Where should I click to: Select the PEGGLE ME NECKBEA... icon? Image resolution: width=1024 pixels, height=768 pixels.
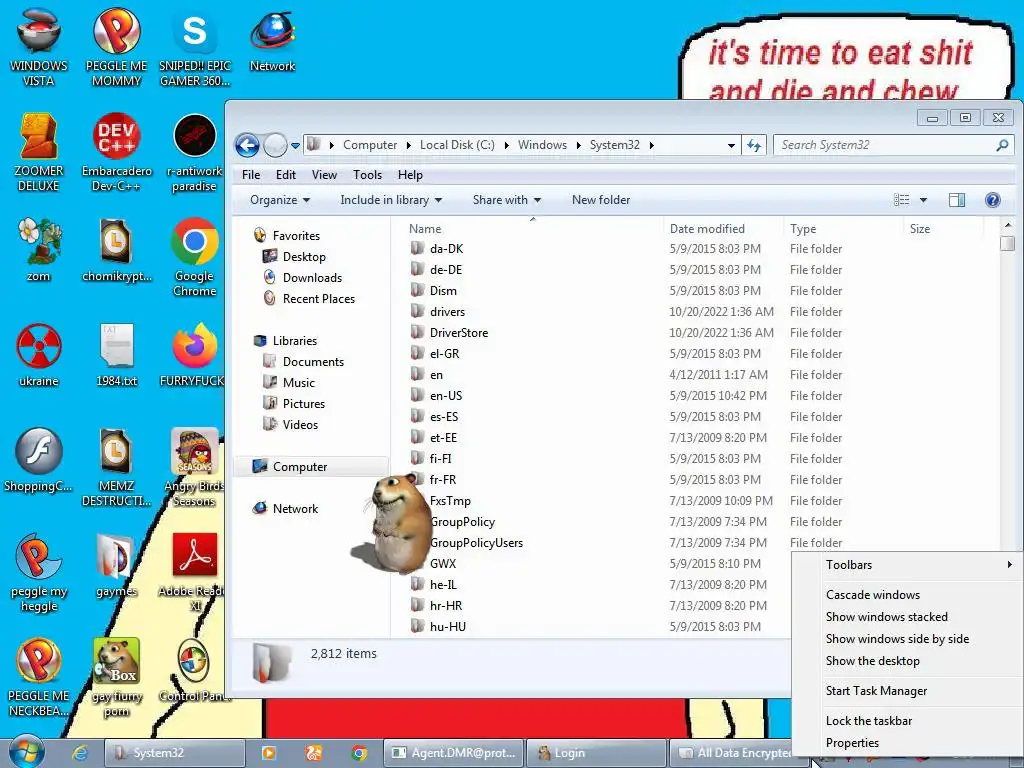point(39,677)
